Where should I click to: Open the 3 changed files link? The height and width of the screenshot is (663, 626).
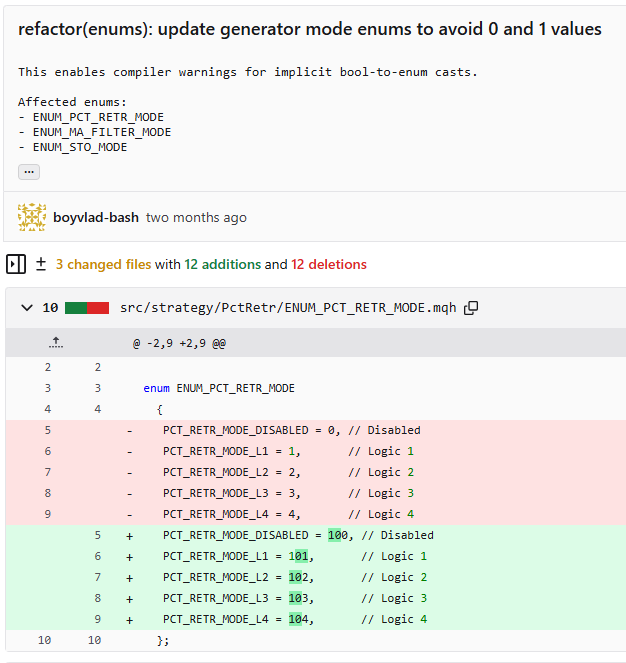[x=103, y=265]
